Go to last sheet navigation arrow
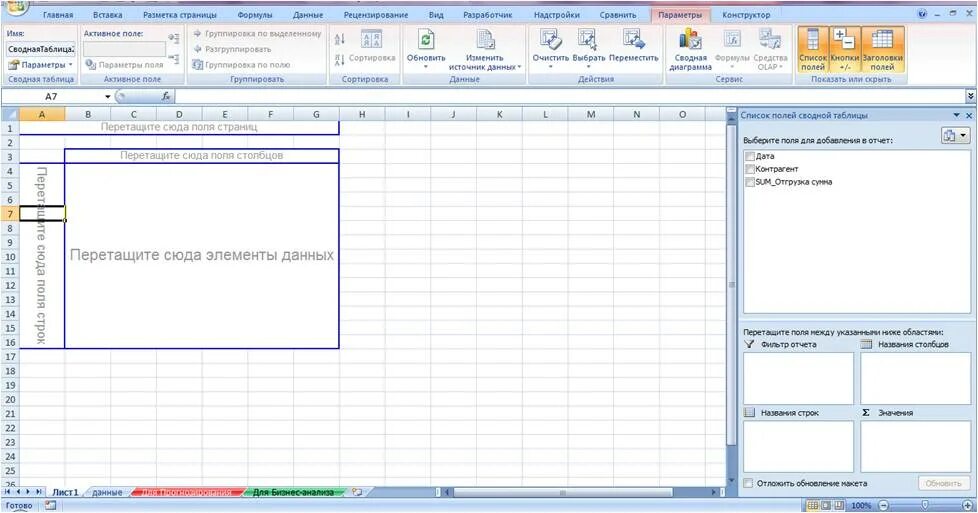 (x=39, y=492)
